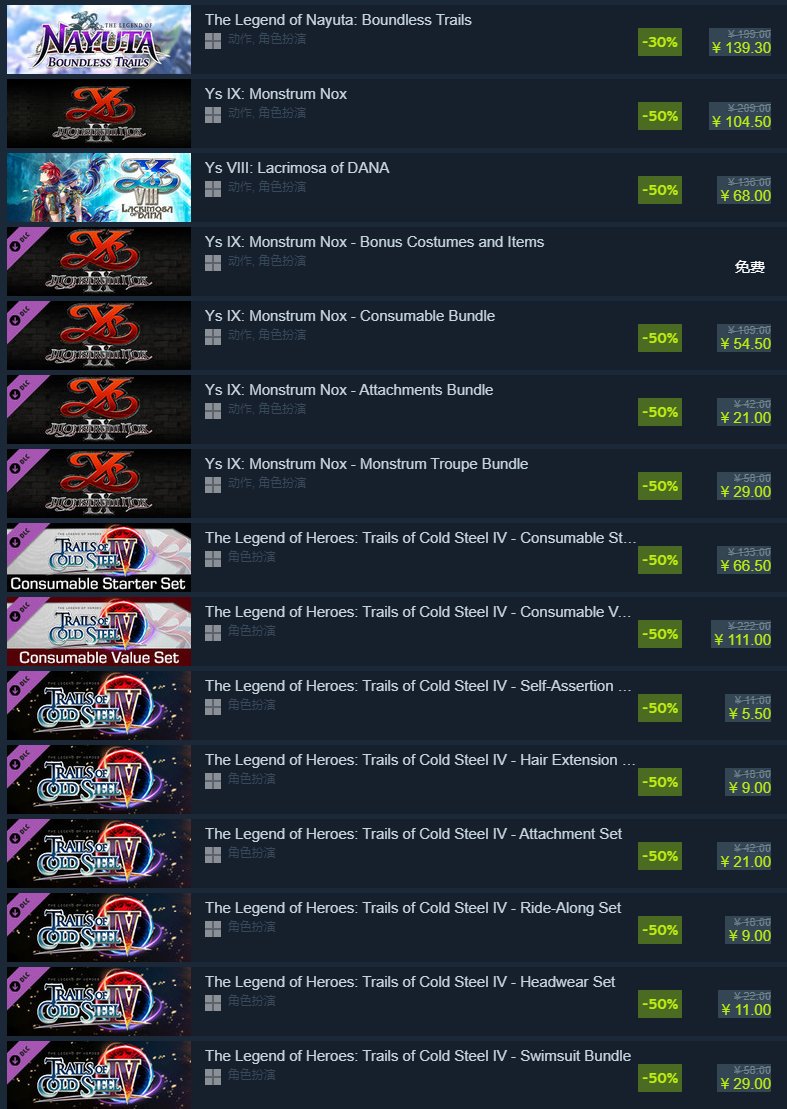Screen dimensions: 787x1109
Task: Click the ¥ 5.50 discounted price
Action: [x=750, y=714]
